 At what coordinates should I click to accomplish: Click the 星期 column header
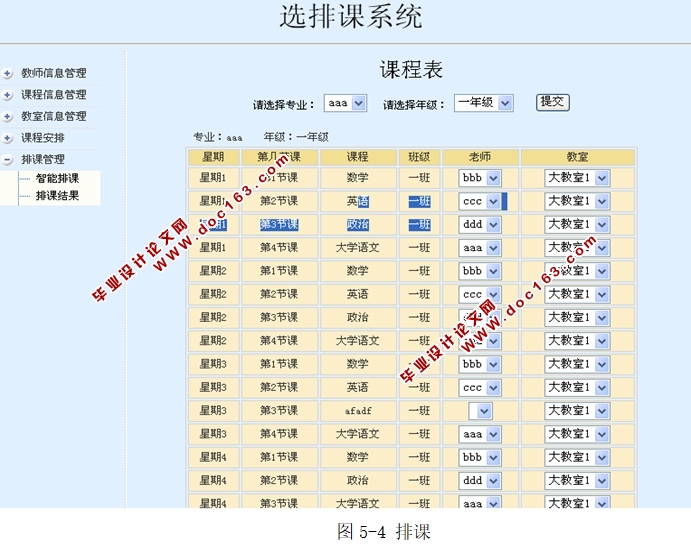tap(213, 157)
